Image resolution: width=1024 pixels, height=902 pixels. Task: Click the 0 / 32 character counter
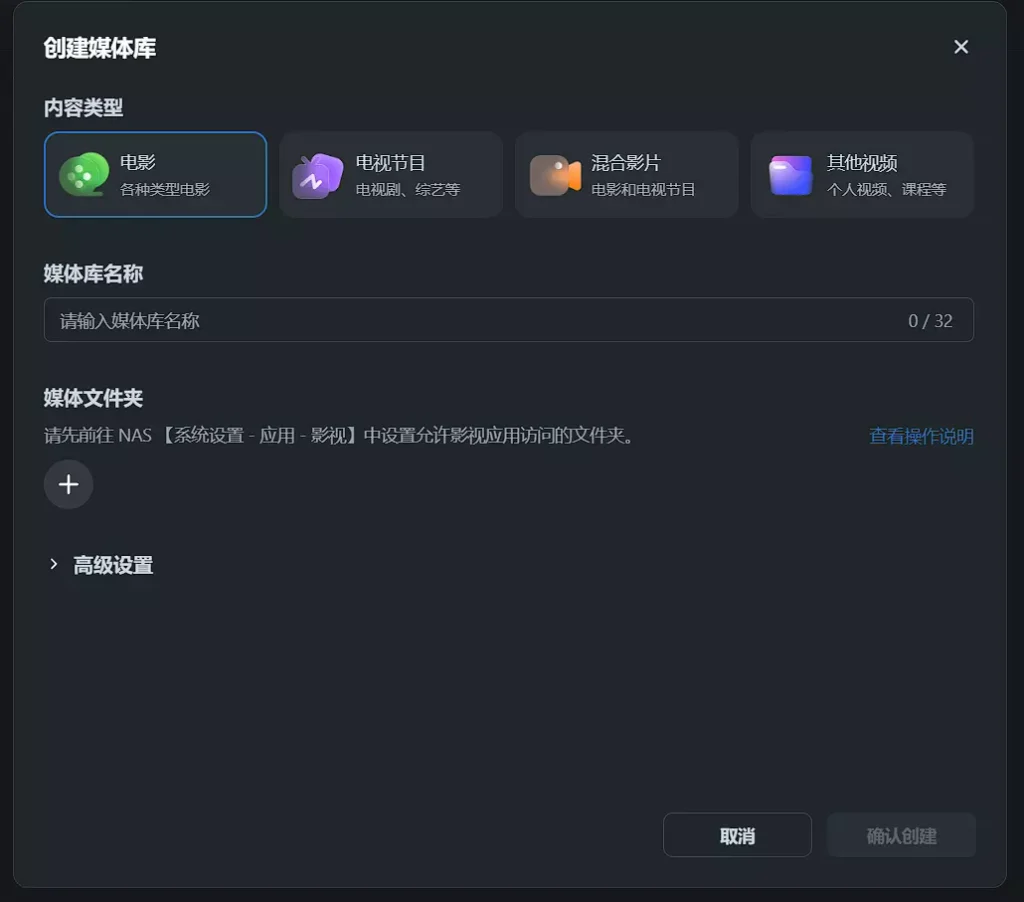[x=930, y=321]
